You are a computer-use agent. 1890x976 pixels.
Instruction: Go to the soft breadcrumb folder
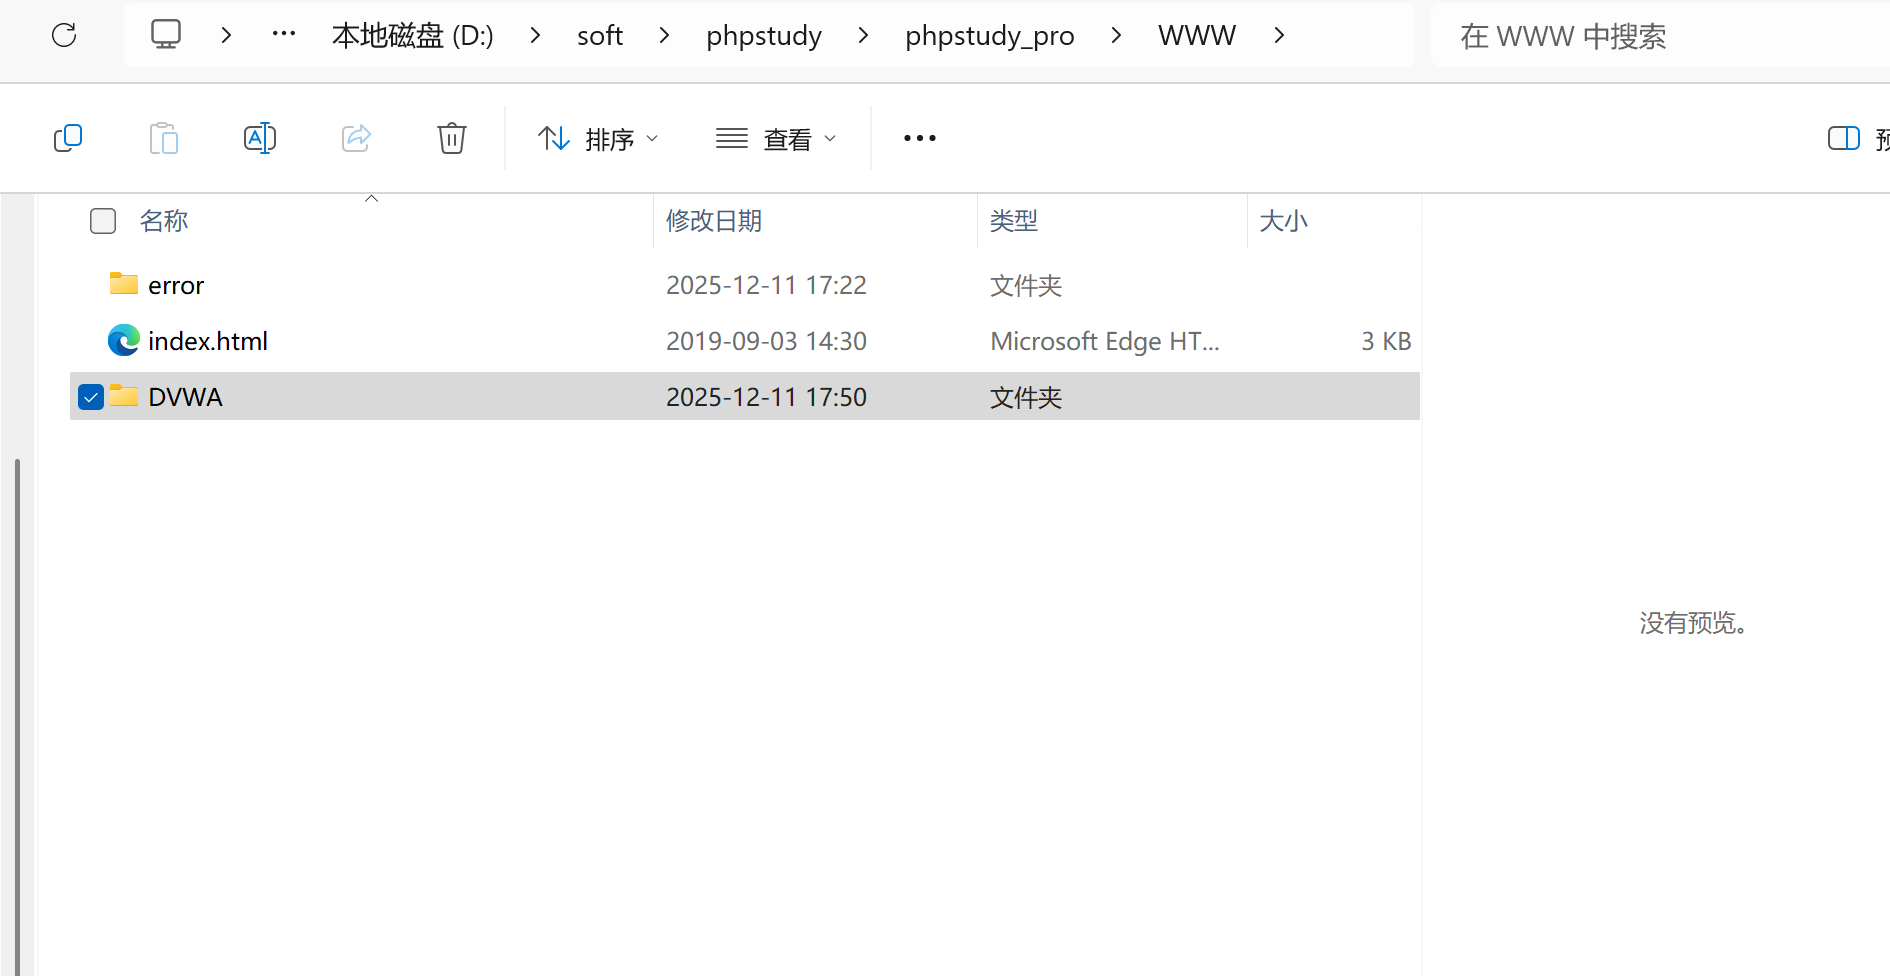point(600,36)
